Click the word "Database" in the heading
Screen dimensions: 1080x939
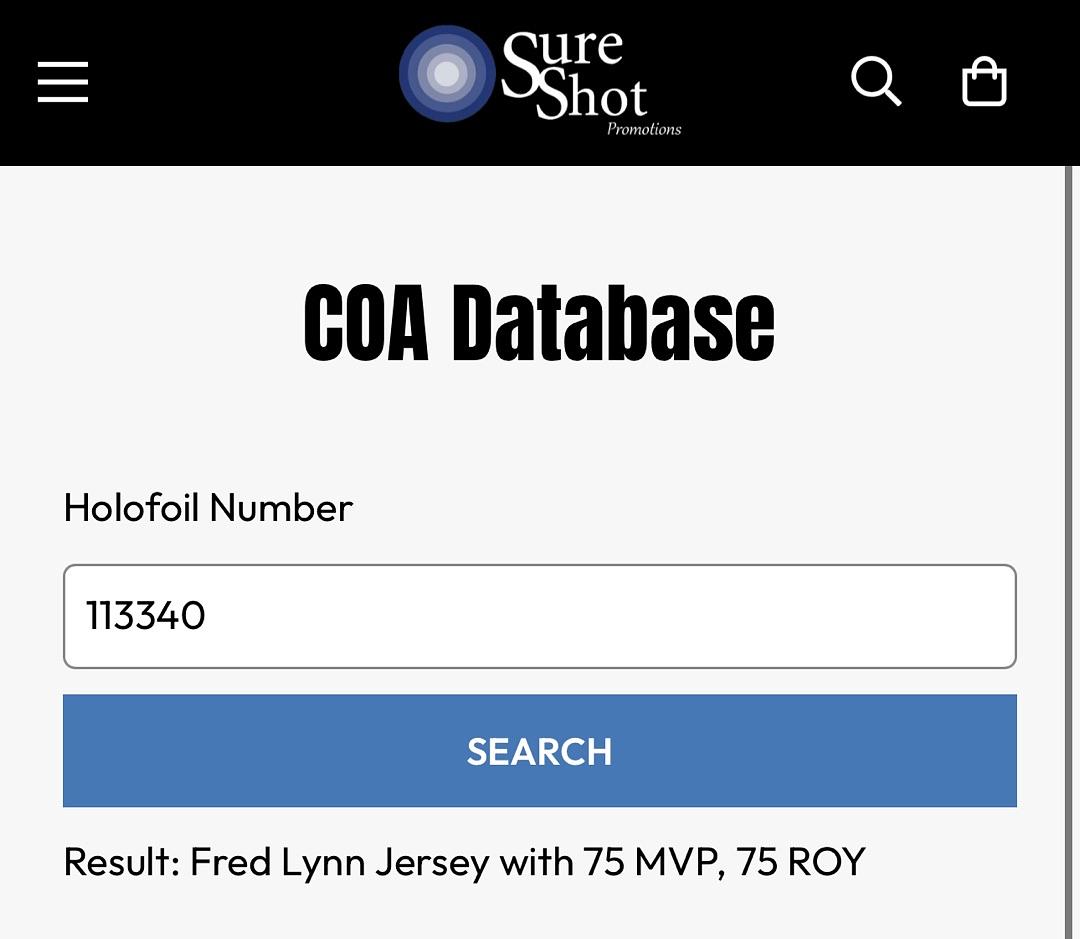coord(612,323)
